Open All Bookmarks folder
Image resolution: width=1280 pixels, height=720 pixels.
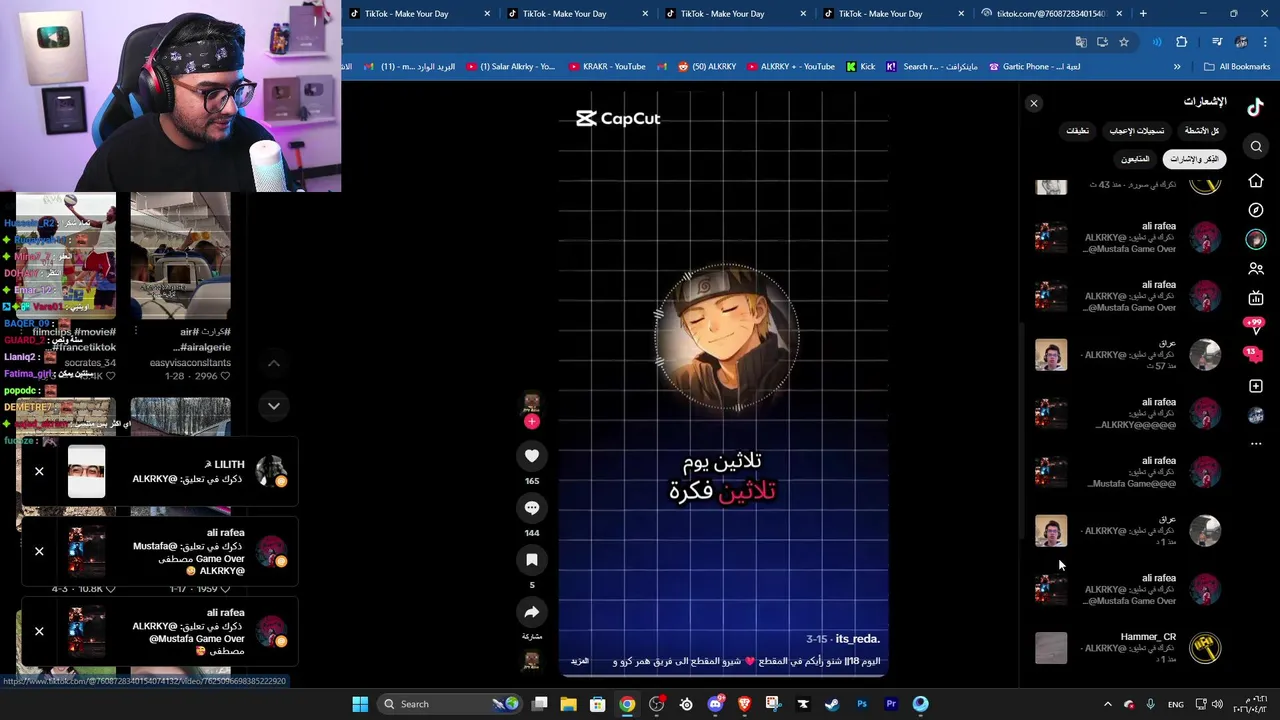1238,67
